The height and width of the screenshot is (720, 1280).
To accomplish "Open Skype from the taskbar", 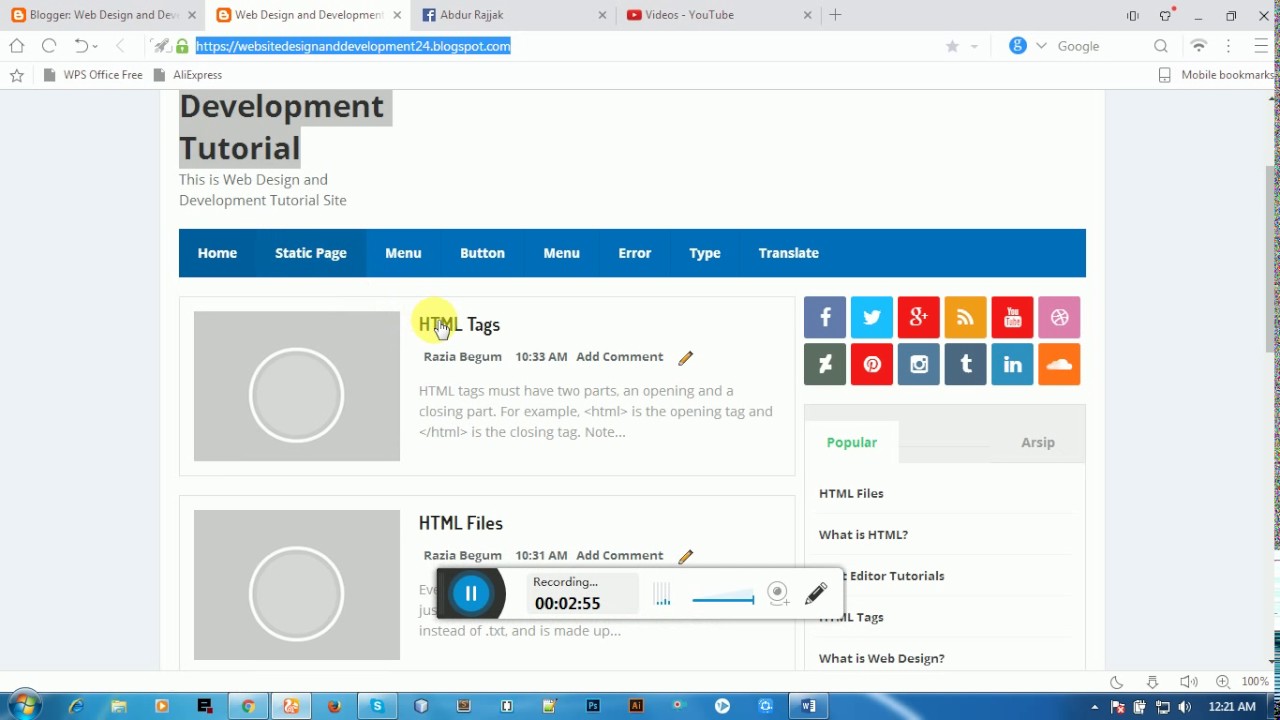I will (377, 706).
